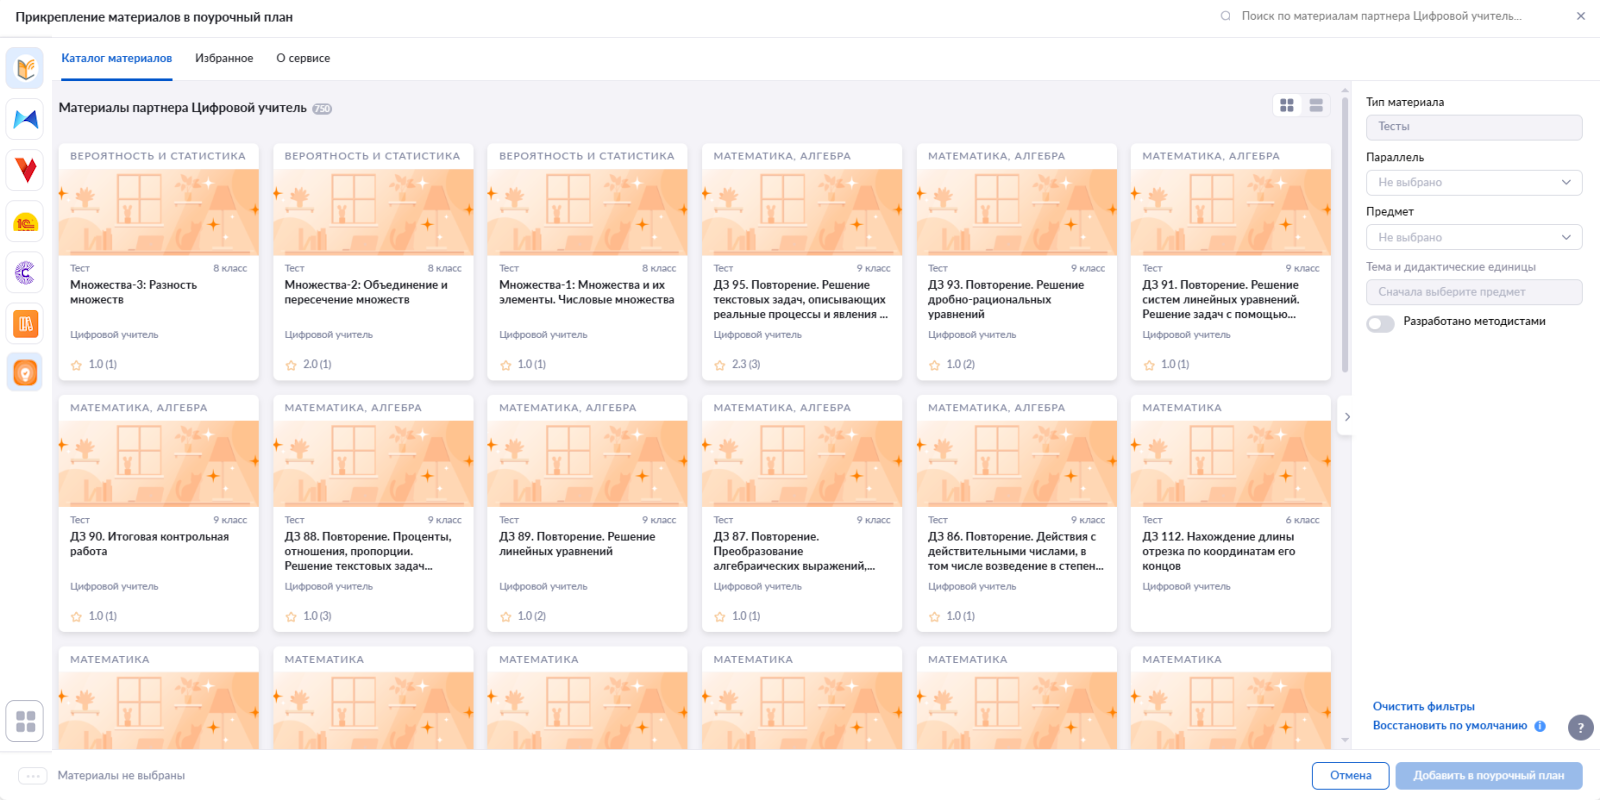Switch to the Избранное tab
The height and width of the screenshot is (800, 1600).
tap(224, 58)
